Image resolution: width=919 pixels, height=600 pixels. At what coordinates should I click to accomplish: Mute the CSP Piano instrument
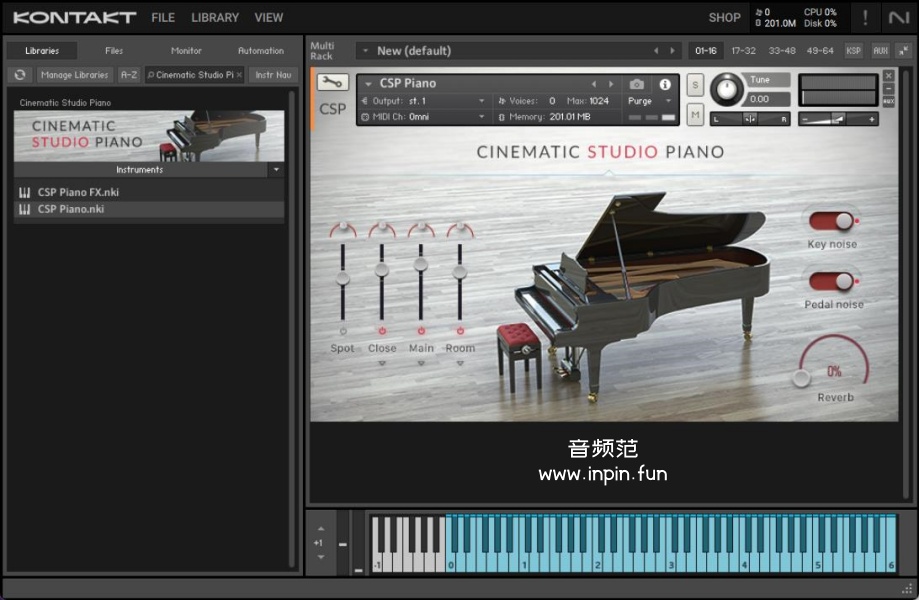695,116
